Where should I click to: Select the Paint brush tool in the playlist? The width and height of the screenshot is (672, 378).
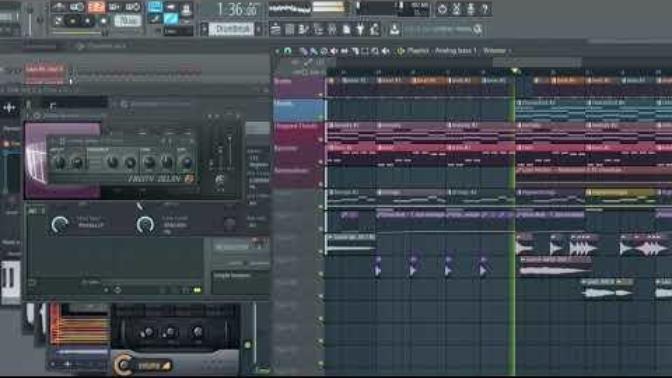pyautogui.click(x=313, y=51)
